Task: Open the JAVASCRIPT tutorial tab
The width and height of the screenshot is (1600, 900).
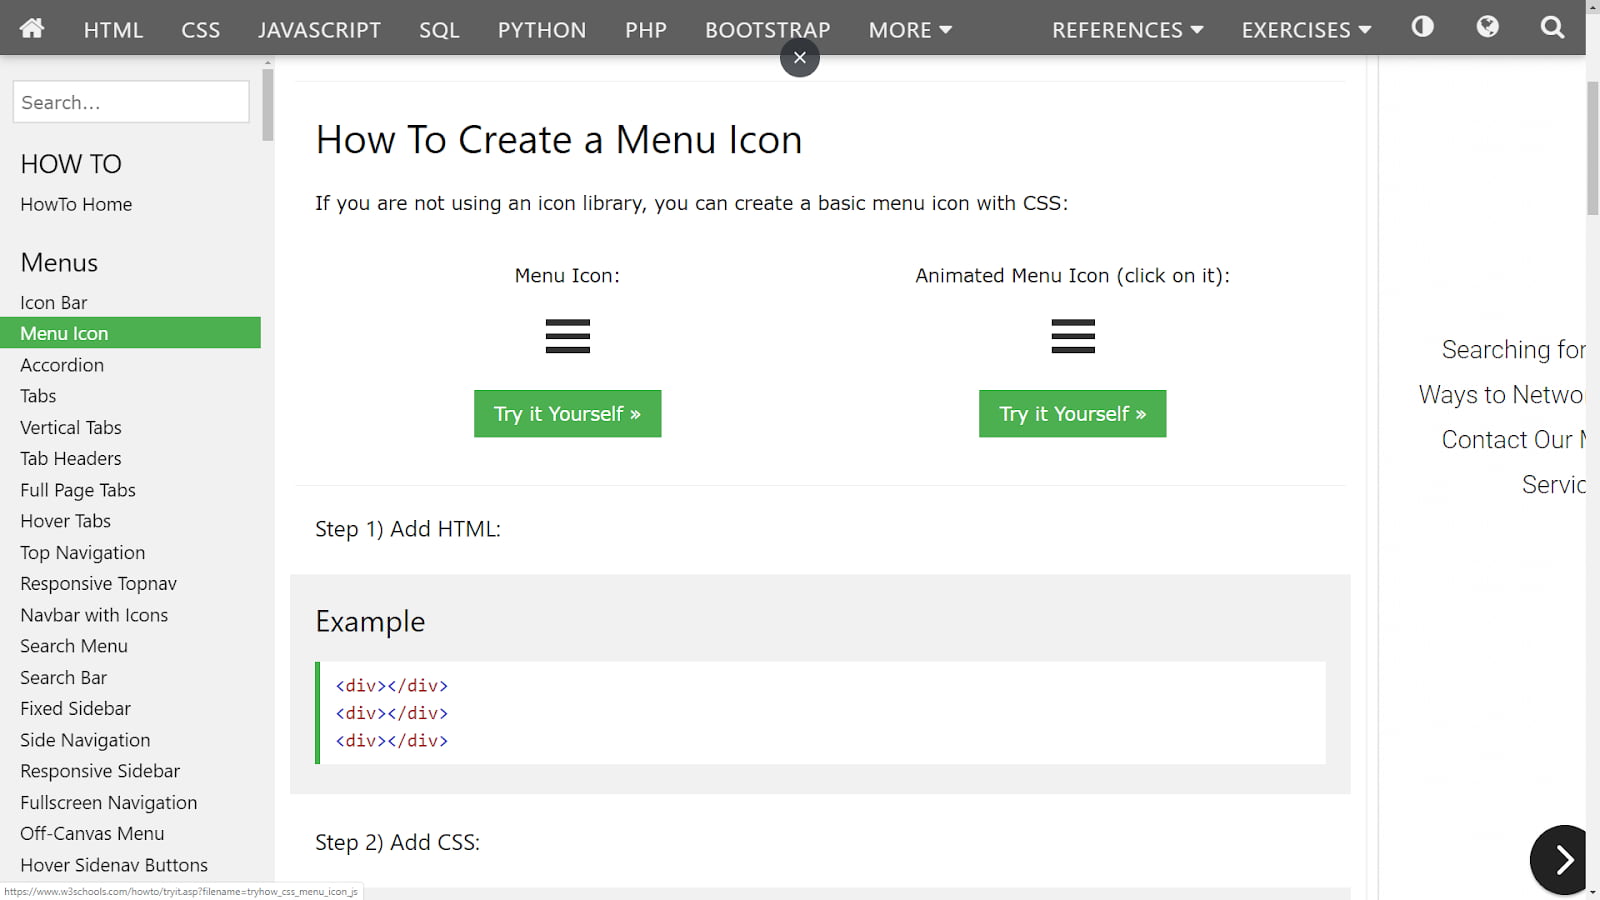Action: tap(319, 30)
